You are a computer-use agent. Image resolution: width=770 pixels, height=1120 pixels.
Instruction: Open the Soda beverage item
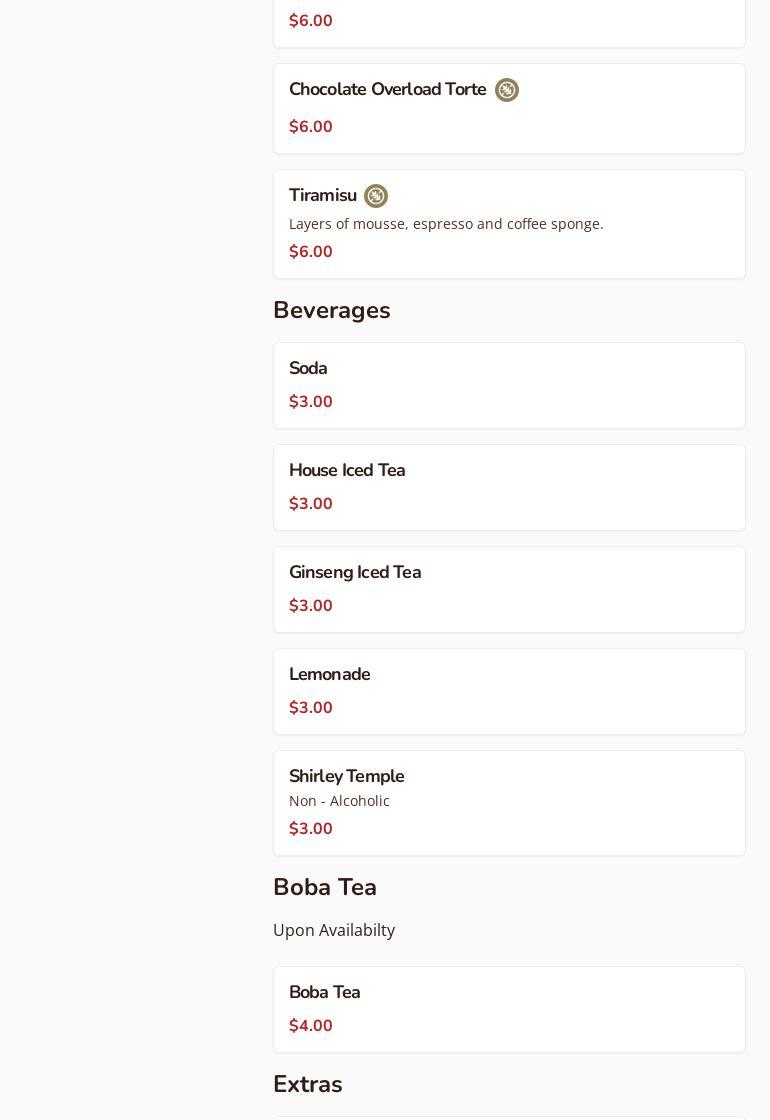pos(509,385)
